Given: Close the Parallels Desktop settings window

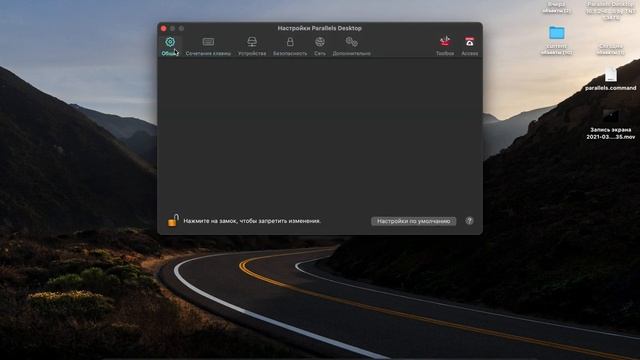Looking at the screenshot, I should [x=164, y=28].
